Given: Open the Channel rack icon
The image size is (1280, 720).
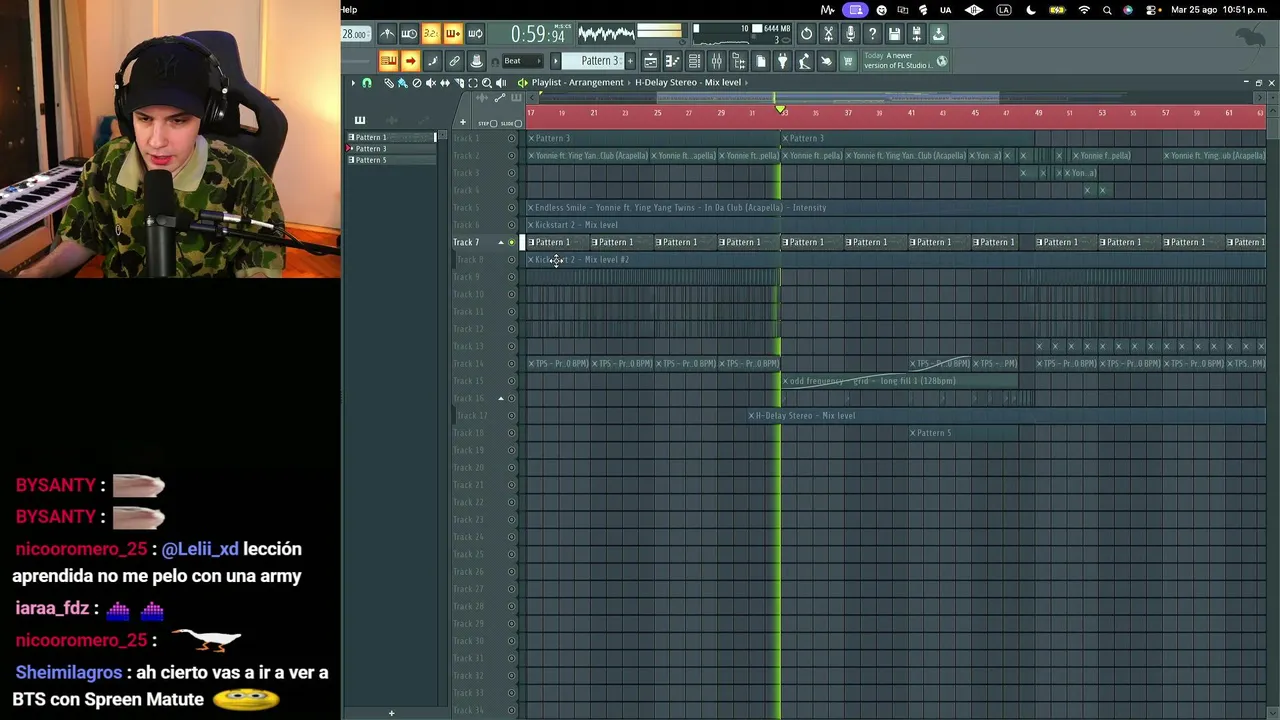Looking at the screenshot, I should [x=694, y=61].
